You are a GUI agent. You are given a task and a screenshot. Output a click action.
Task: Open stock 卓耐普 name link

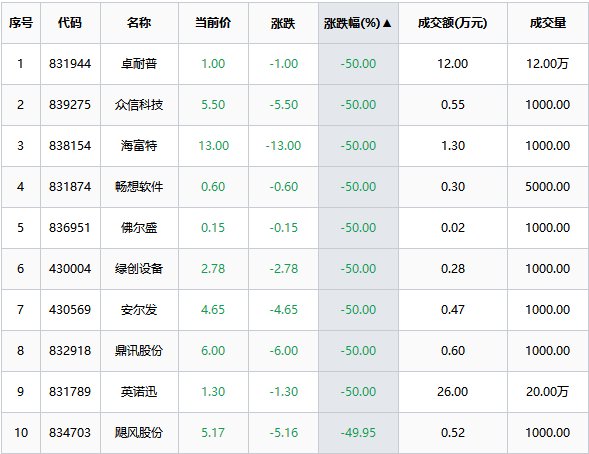(x=139, y=64)
